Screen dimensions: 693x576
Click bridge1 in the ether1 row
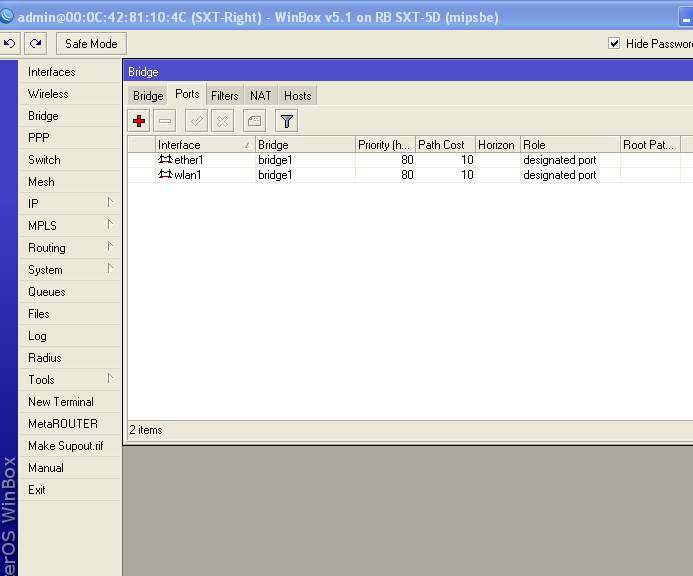tap(275, 160)
